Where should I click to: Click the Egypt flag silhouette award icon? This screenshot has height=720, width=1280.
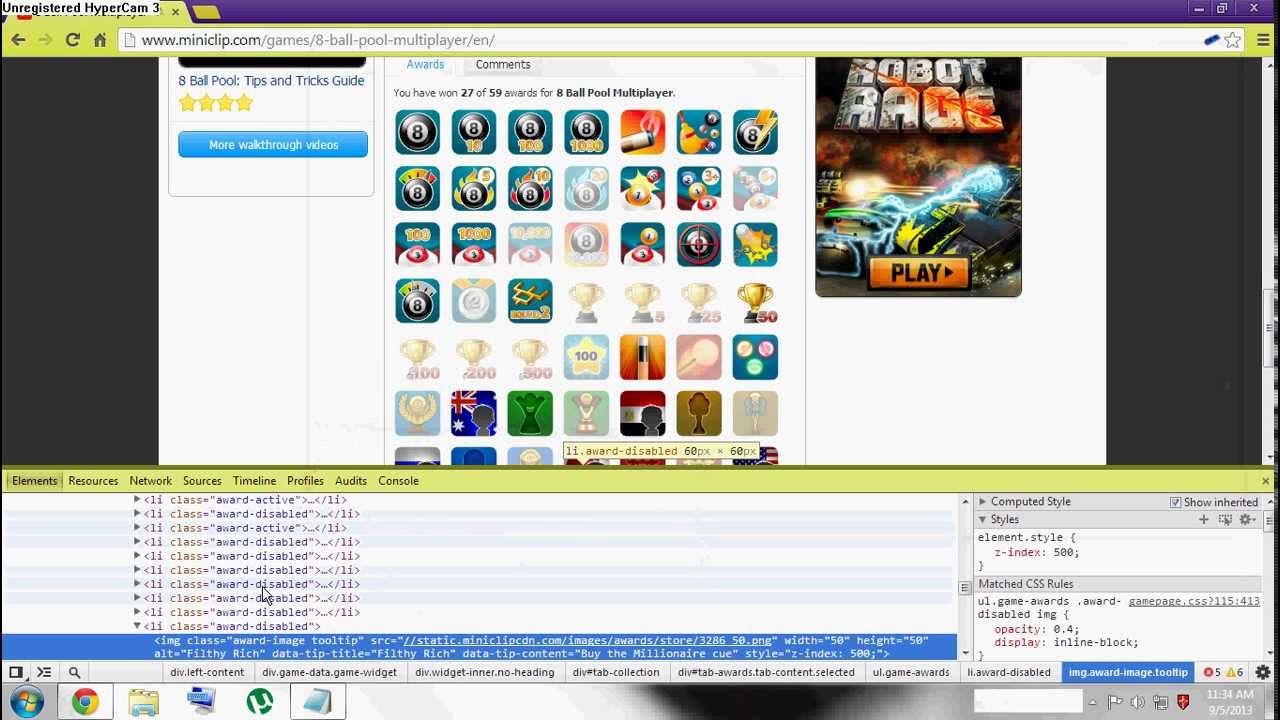(642, 413)
